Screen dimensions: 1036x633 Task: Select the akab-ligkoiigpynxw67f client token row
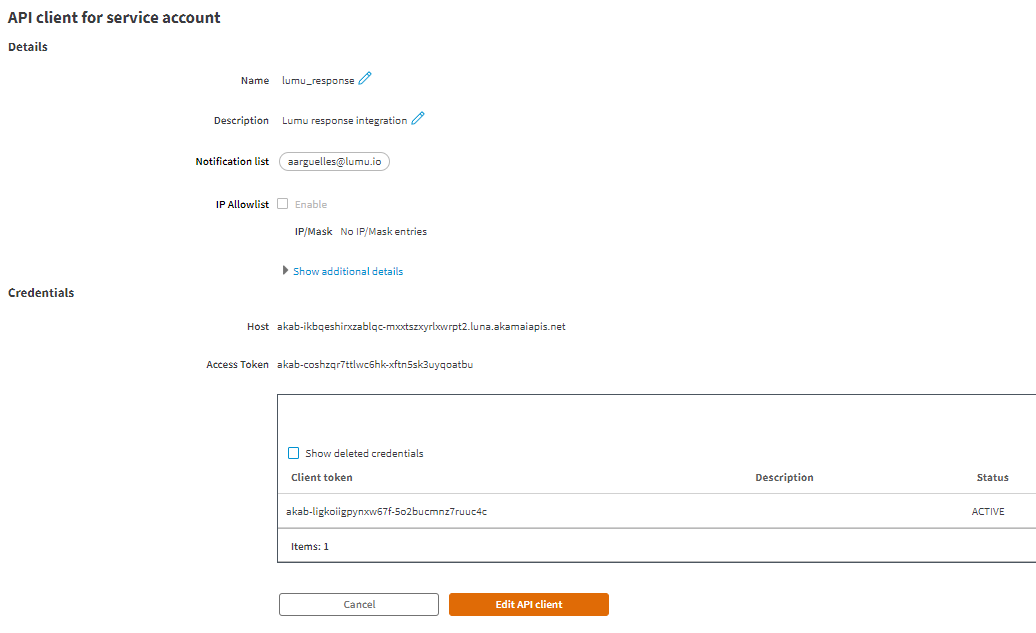tap(386, 512)
